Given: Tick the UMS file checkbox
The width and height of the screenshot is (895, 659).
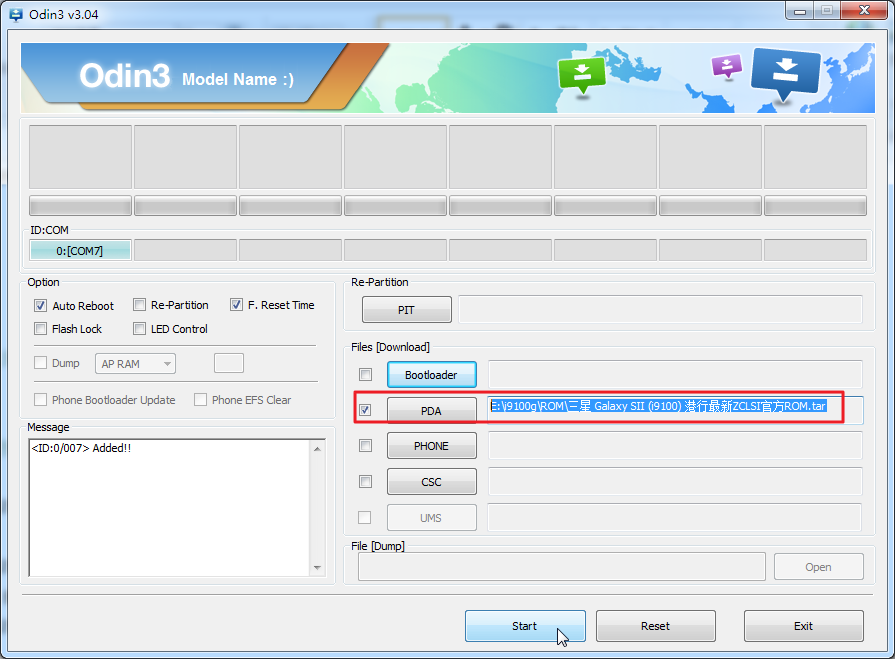Looking at the screenshot, I should click(x=364, y=518).
